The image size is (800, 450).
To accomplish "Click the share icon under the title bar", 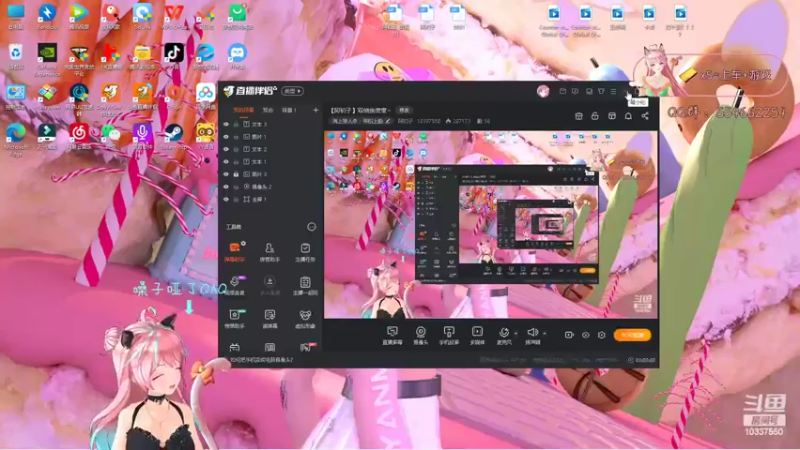I will click(645, 116).
